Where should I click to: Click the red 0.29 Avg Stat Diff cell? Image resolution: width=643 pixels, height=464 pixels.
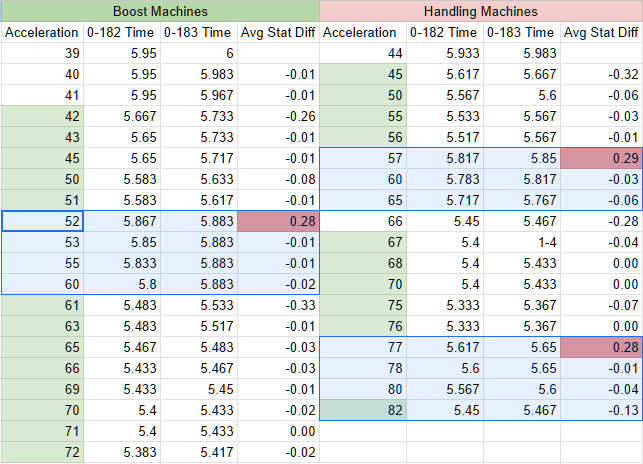602,158
